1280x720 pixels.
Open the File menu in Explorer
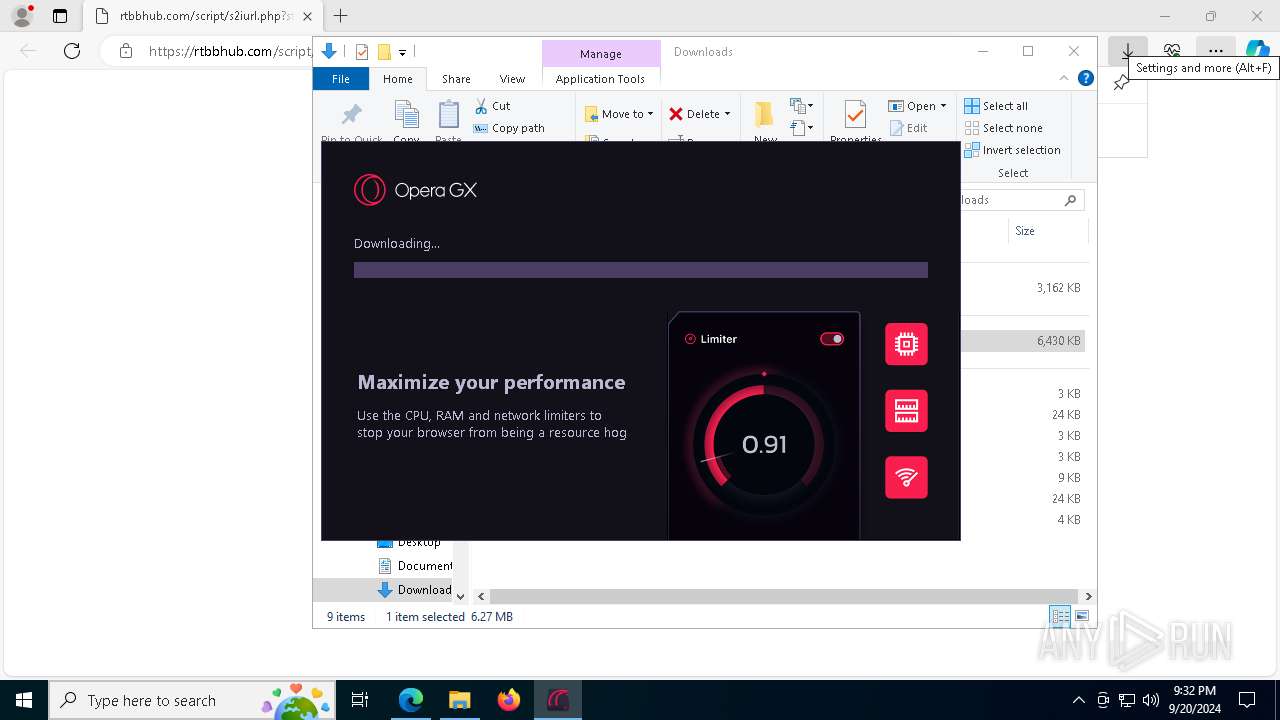coord(341,79)
